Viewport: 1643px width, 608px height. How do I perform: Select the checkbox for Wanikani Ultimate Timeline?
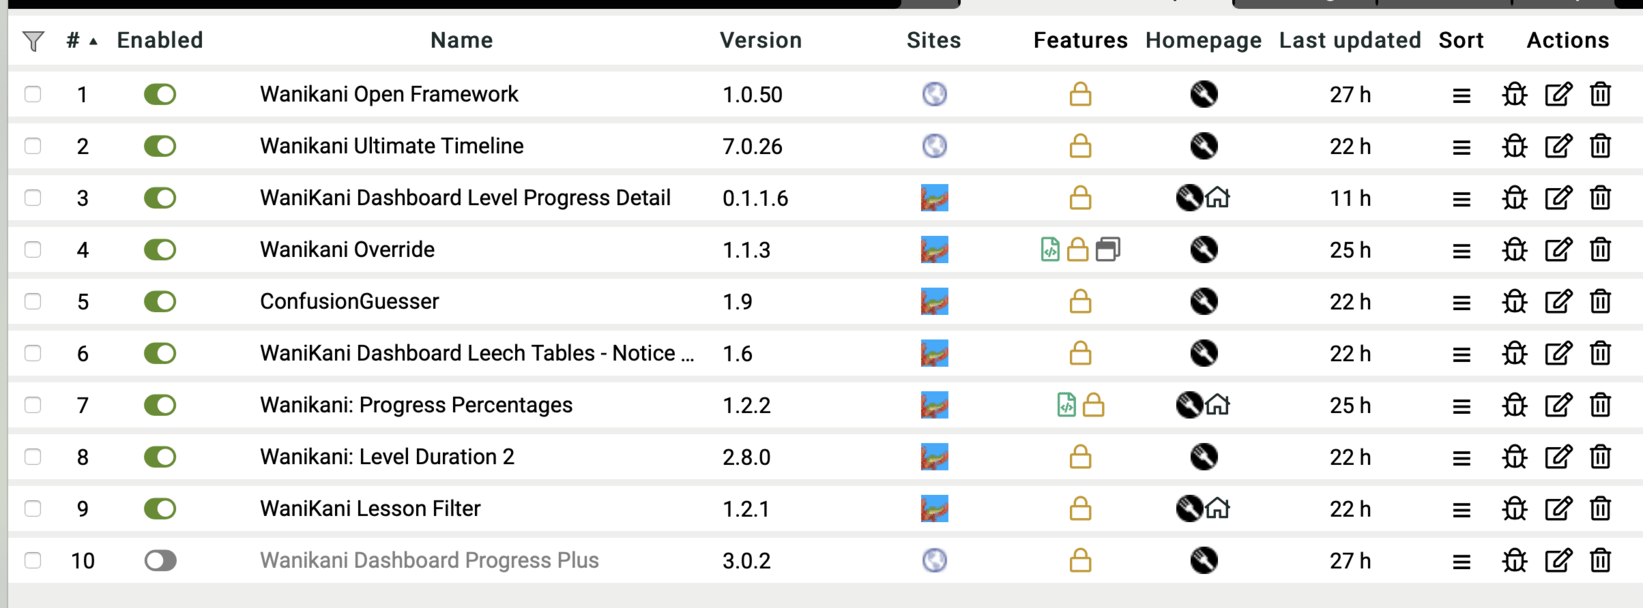coord(33,146)
